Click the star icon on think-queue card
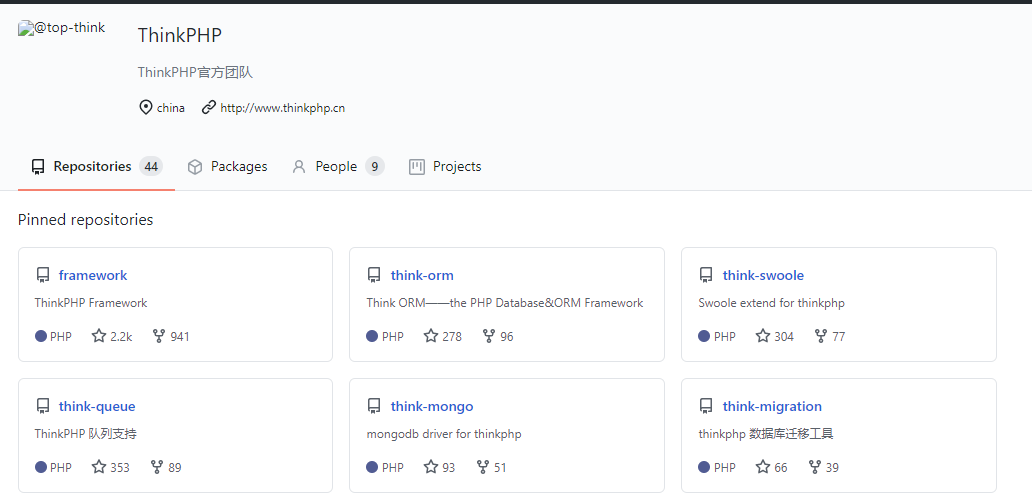Viewport: 1032px width, 502px height. pyautogui.click(x=99, y=467)
